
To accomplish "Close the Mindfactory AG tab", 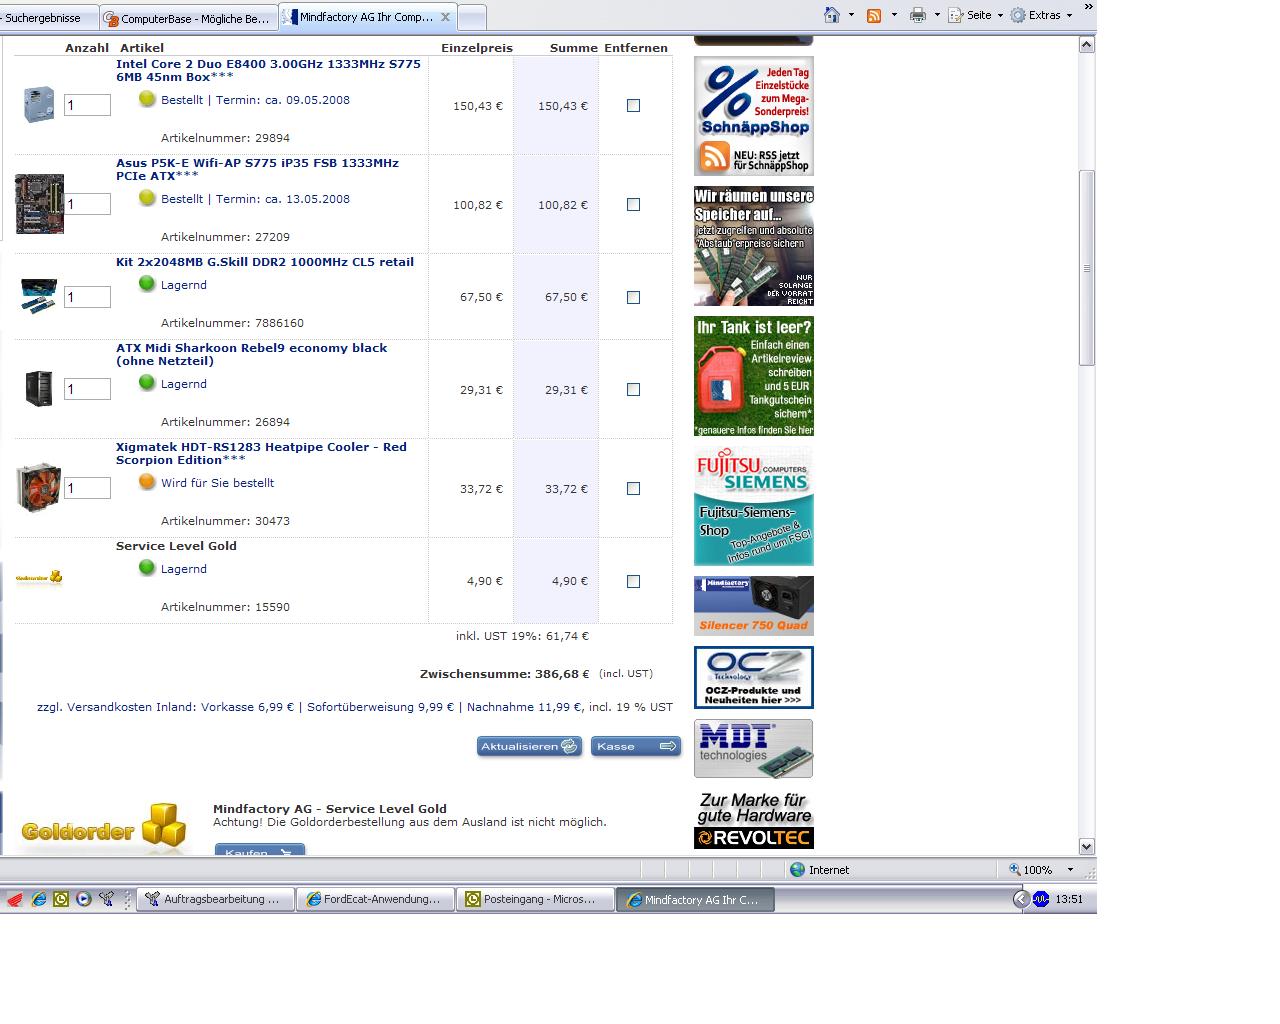I will (445, 17).
